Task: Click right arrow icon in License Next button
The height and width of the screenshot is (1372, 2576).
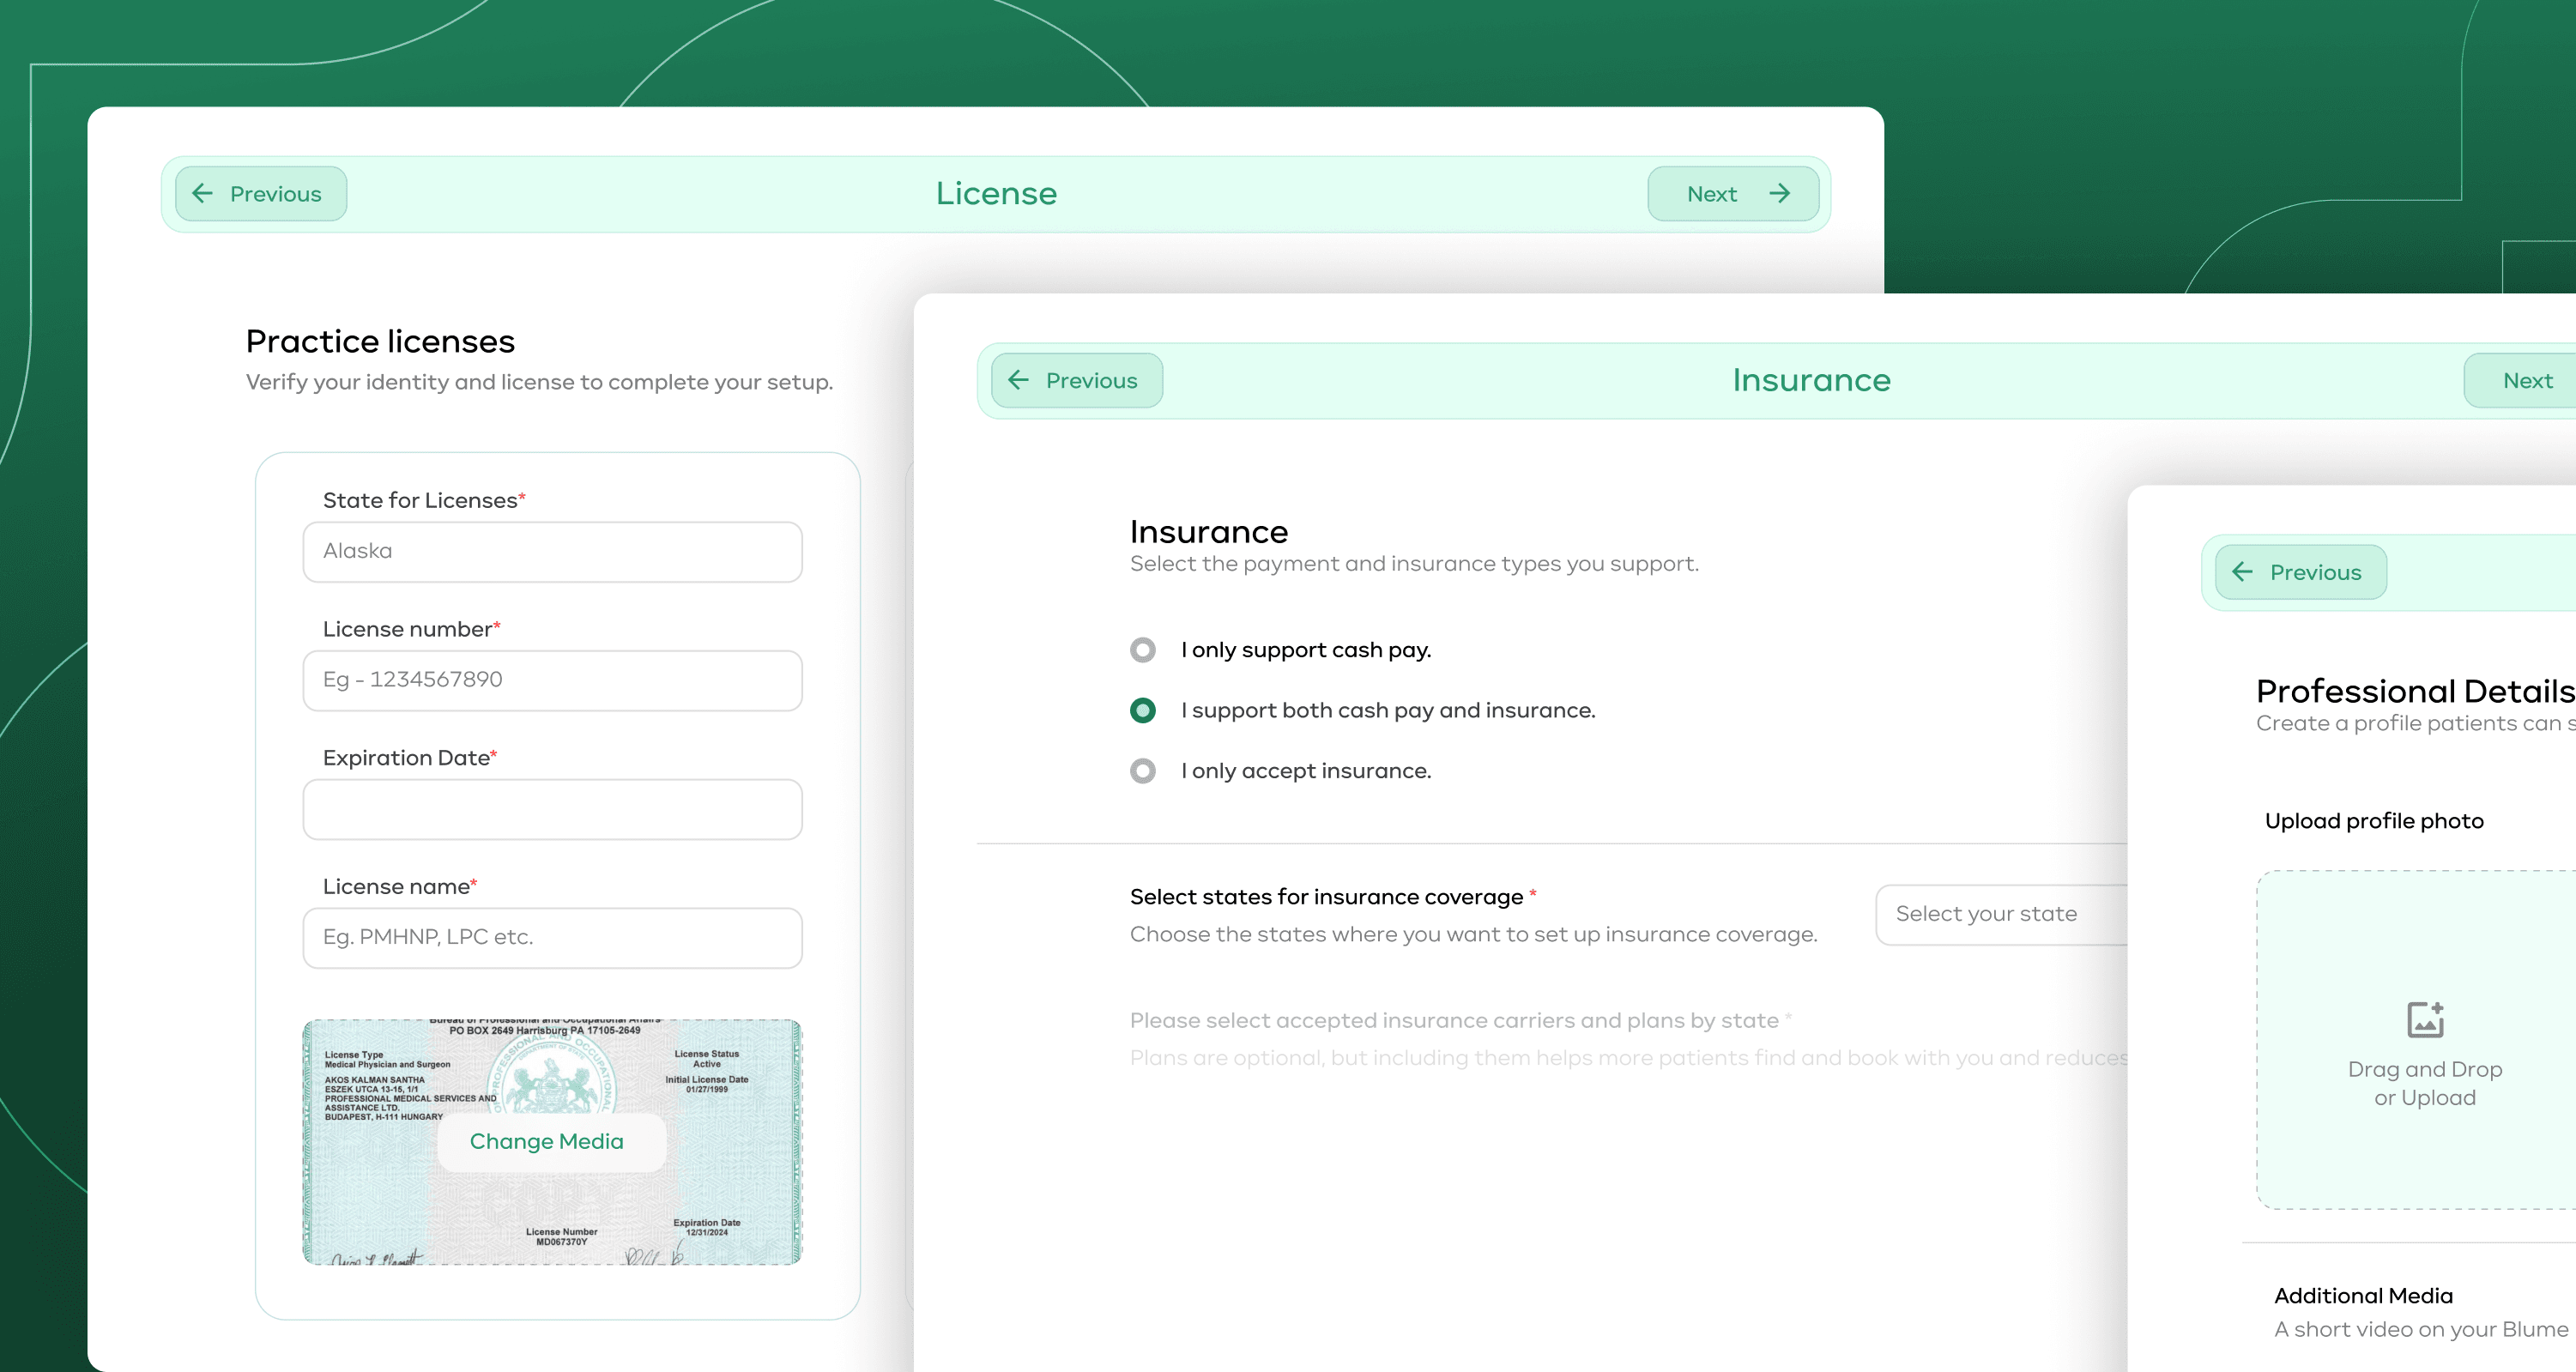Action: coord(1779,194)
